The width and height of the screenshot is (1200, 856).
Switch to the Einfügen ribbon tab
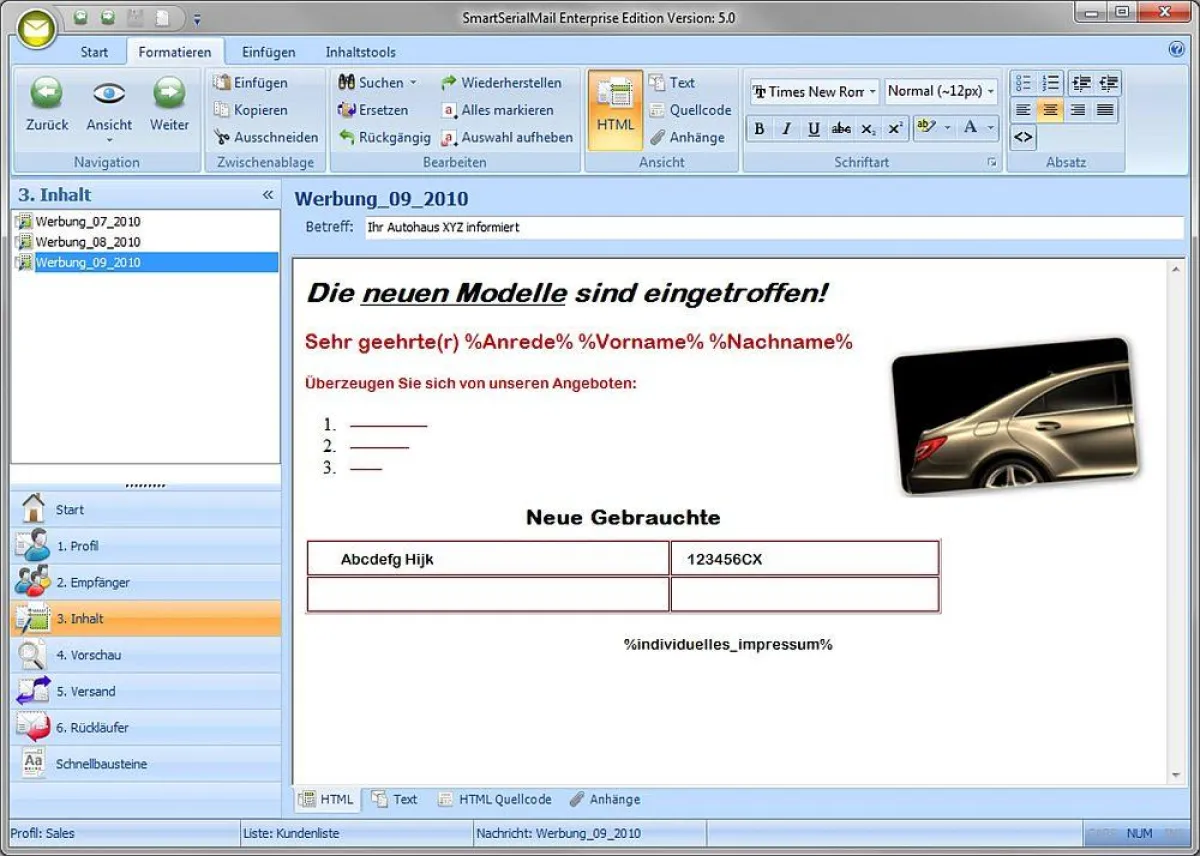coord(268,51)
